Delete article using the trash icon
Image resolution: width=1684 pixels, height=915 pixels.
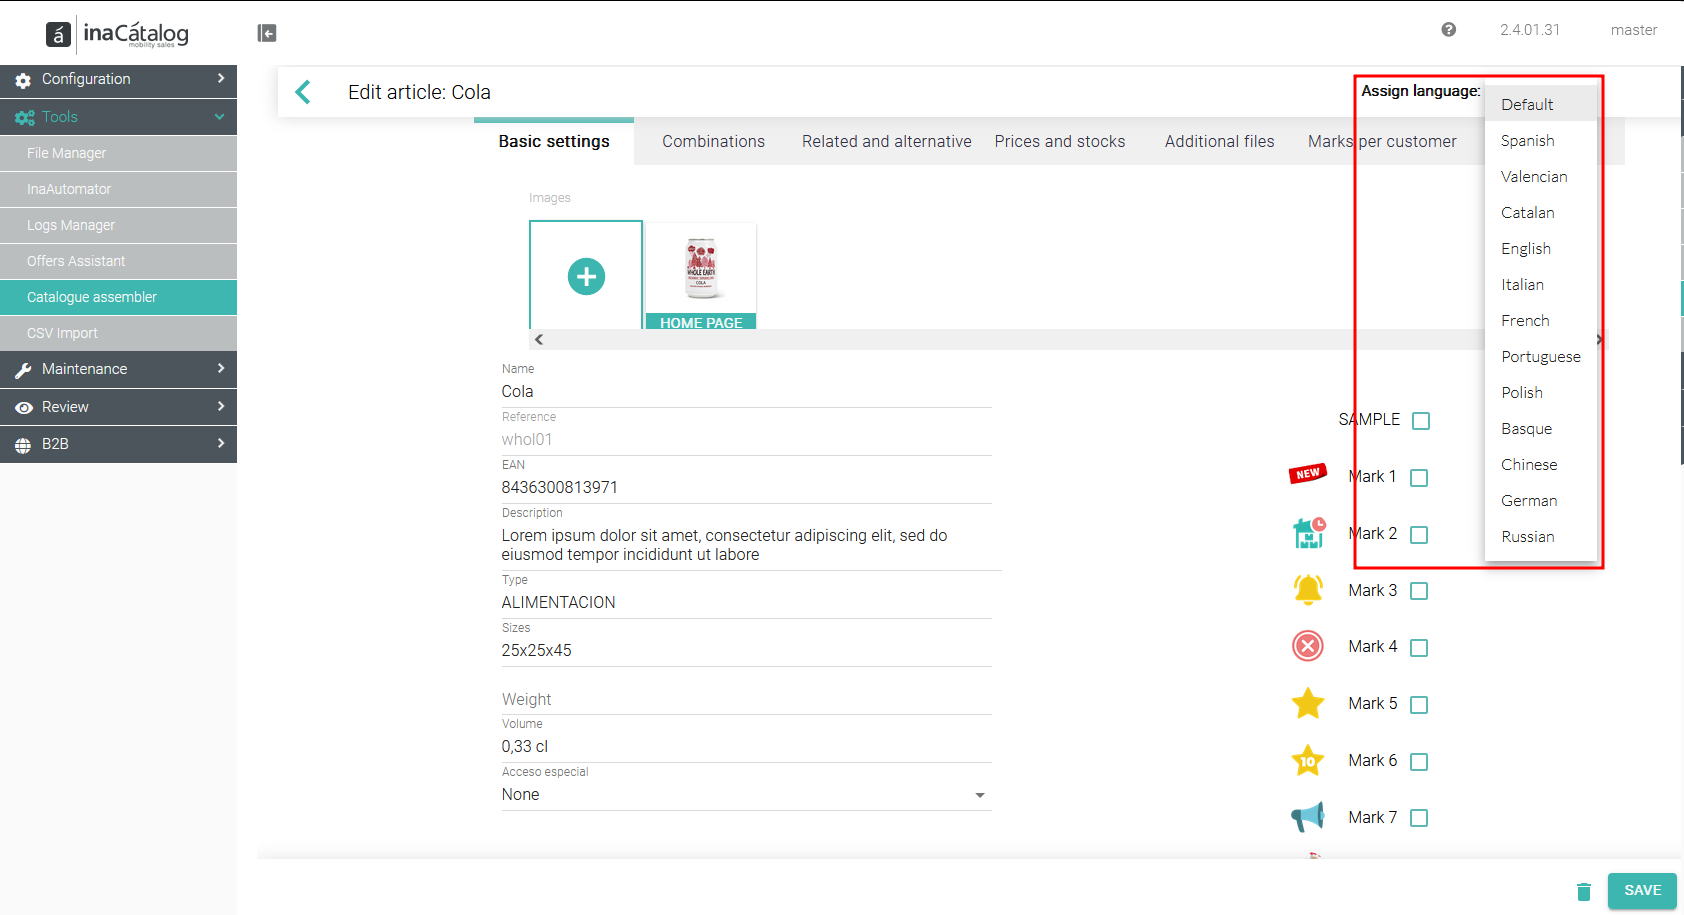[x=1584, y=891]
